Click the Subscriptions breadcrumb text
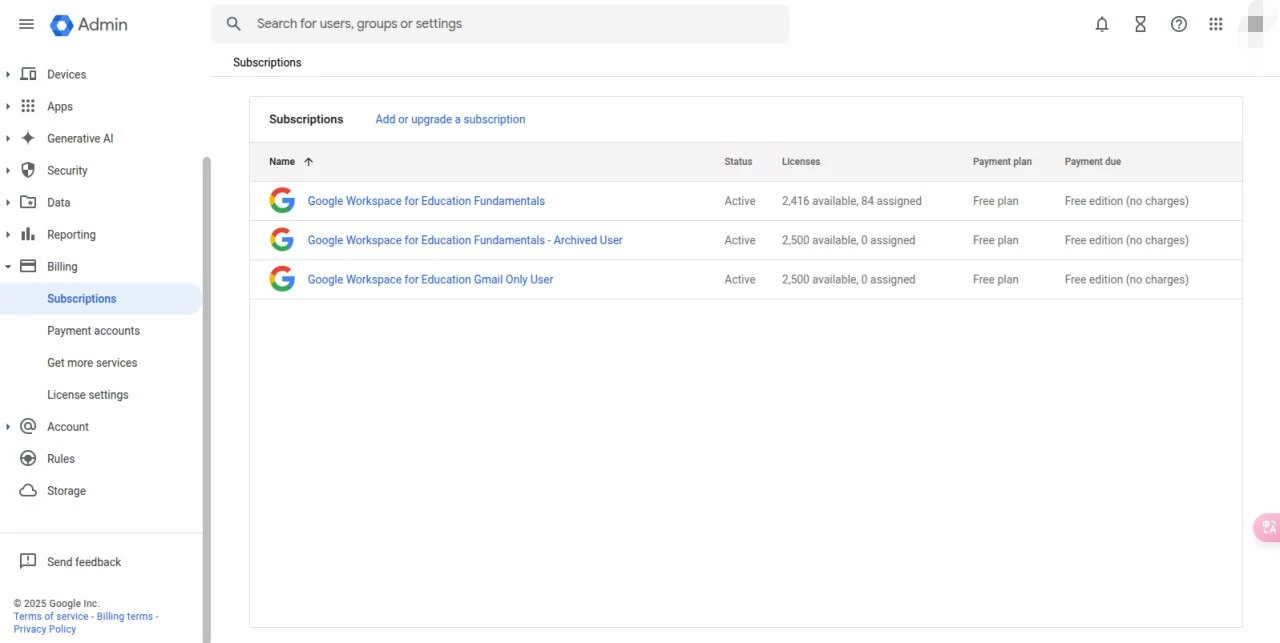Image resolution: width=1280 pixels, height=643 pixels. [x=267, y=62]
